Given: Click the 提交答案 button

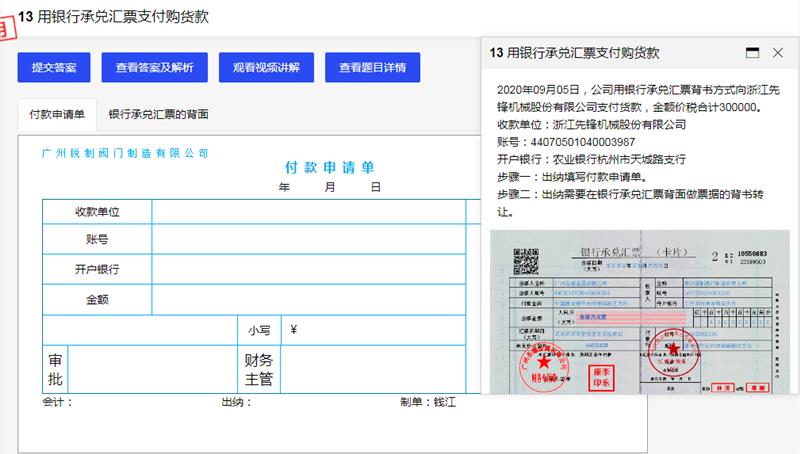Looking at the screenshot, I should (x=54, y=68).
